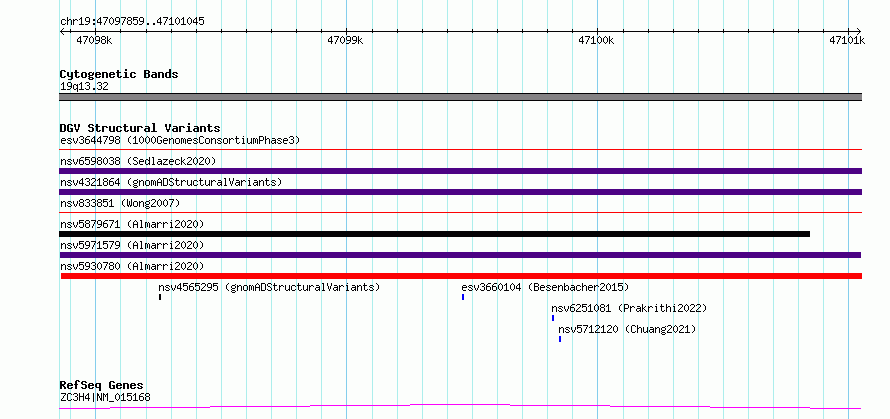Click the nsv833851 thin red variant line
Screen dimensions: 890x419
point(460,213)
